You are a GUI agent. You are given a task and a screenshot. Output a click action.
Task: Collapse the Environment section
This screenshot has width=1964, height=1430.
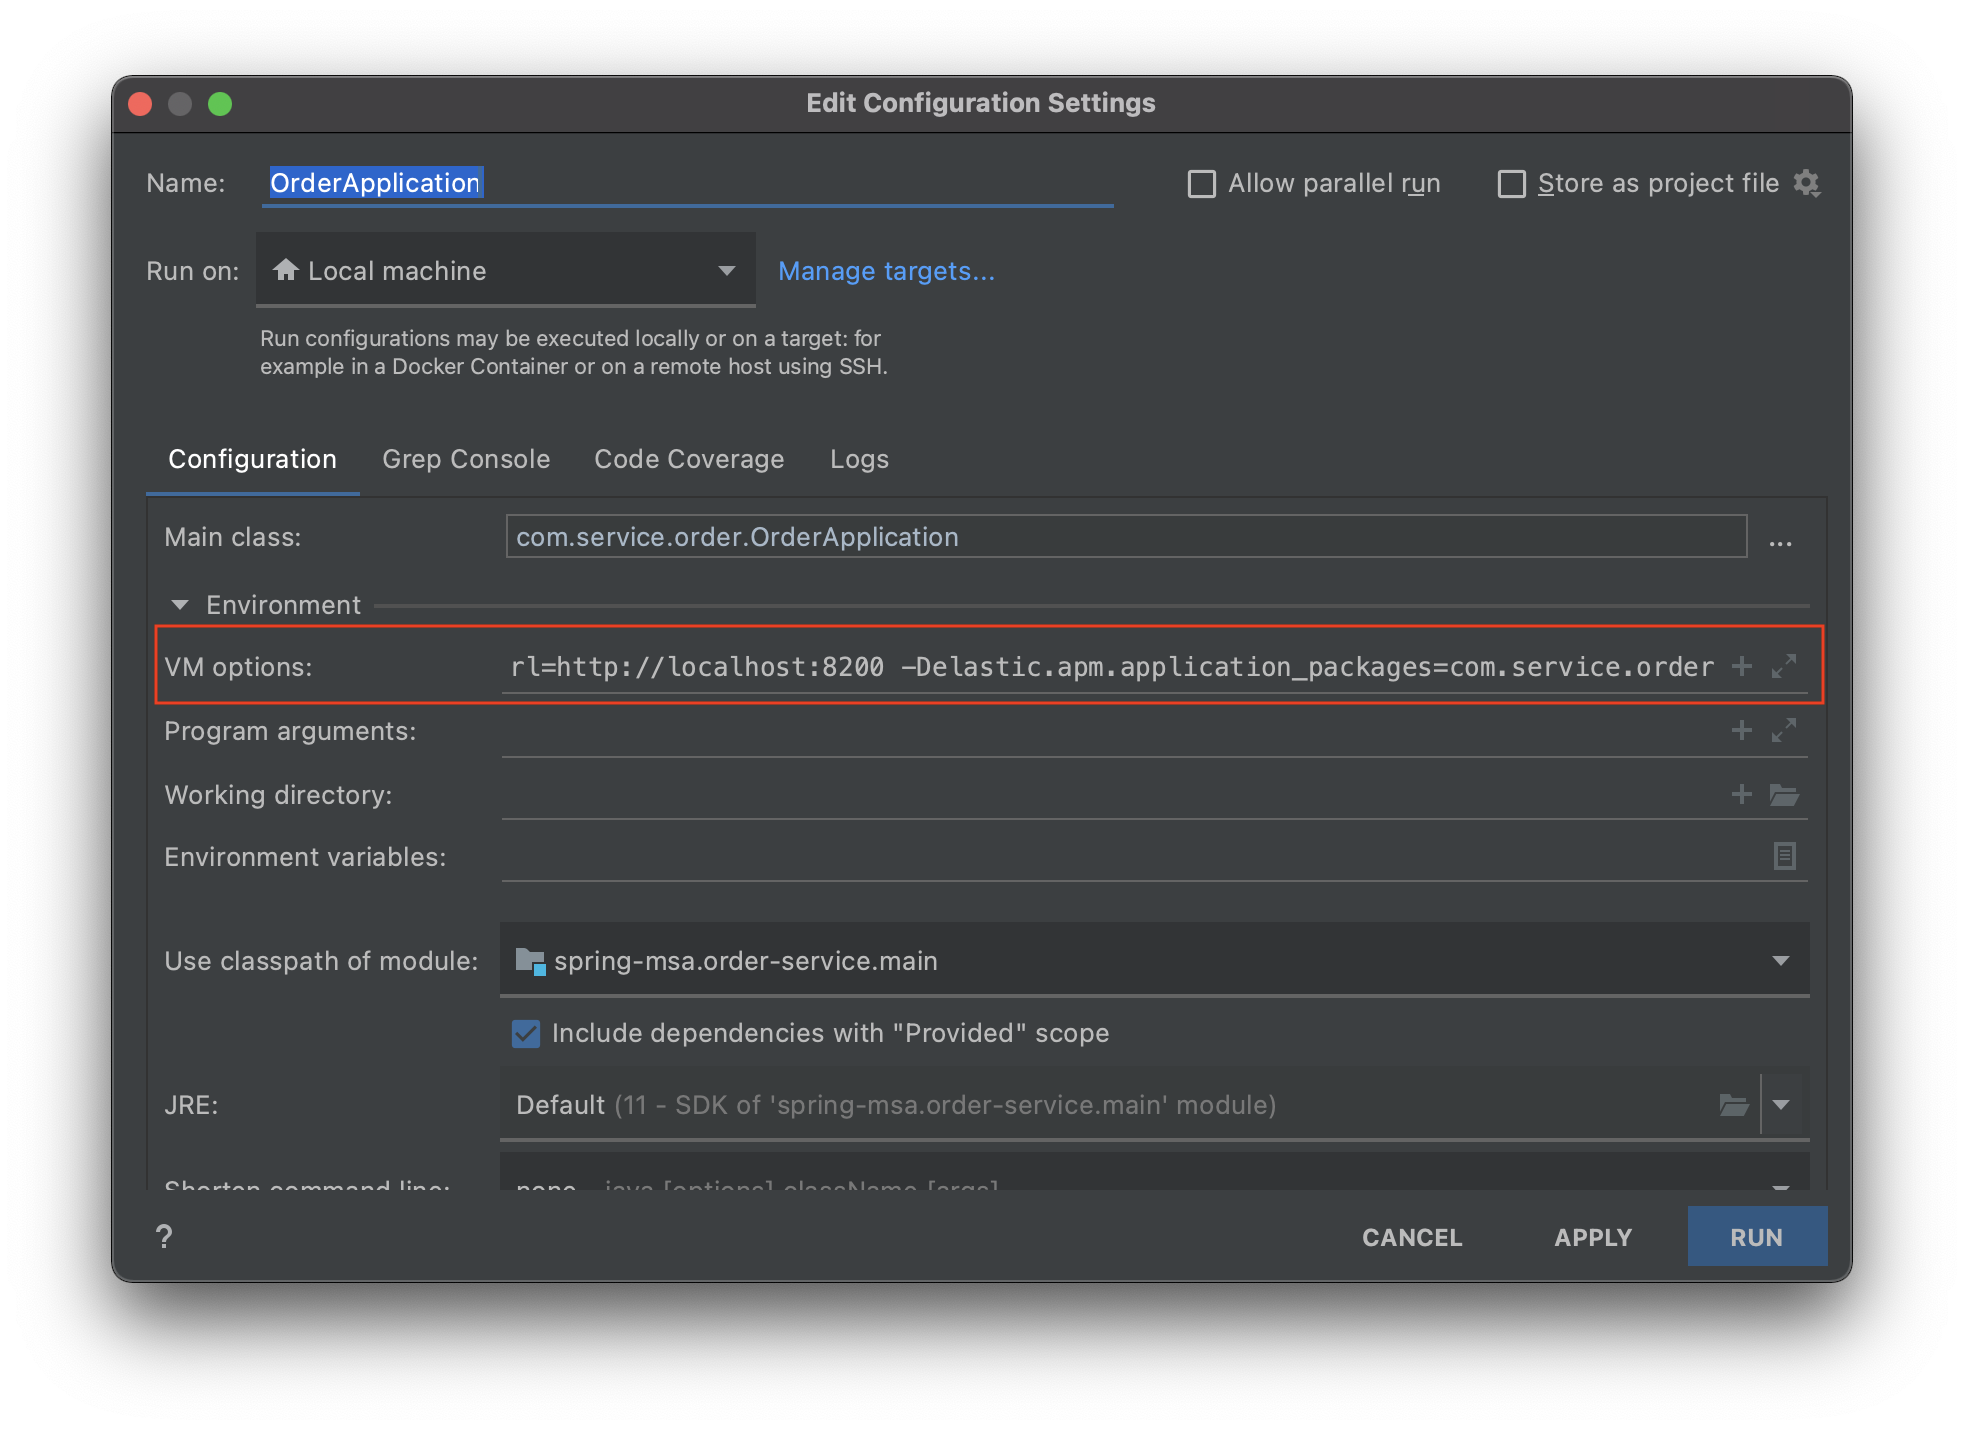click(180, 605)
